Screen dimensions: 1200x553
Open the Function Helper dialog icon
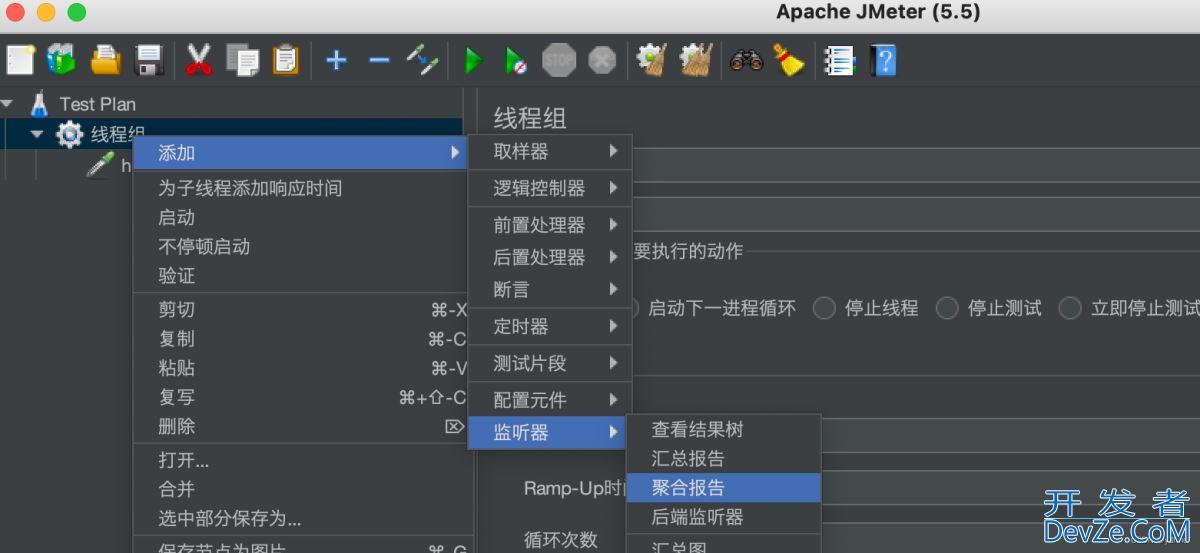click(839, 61)
